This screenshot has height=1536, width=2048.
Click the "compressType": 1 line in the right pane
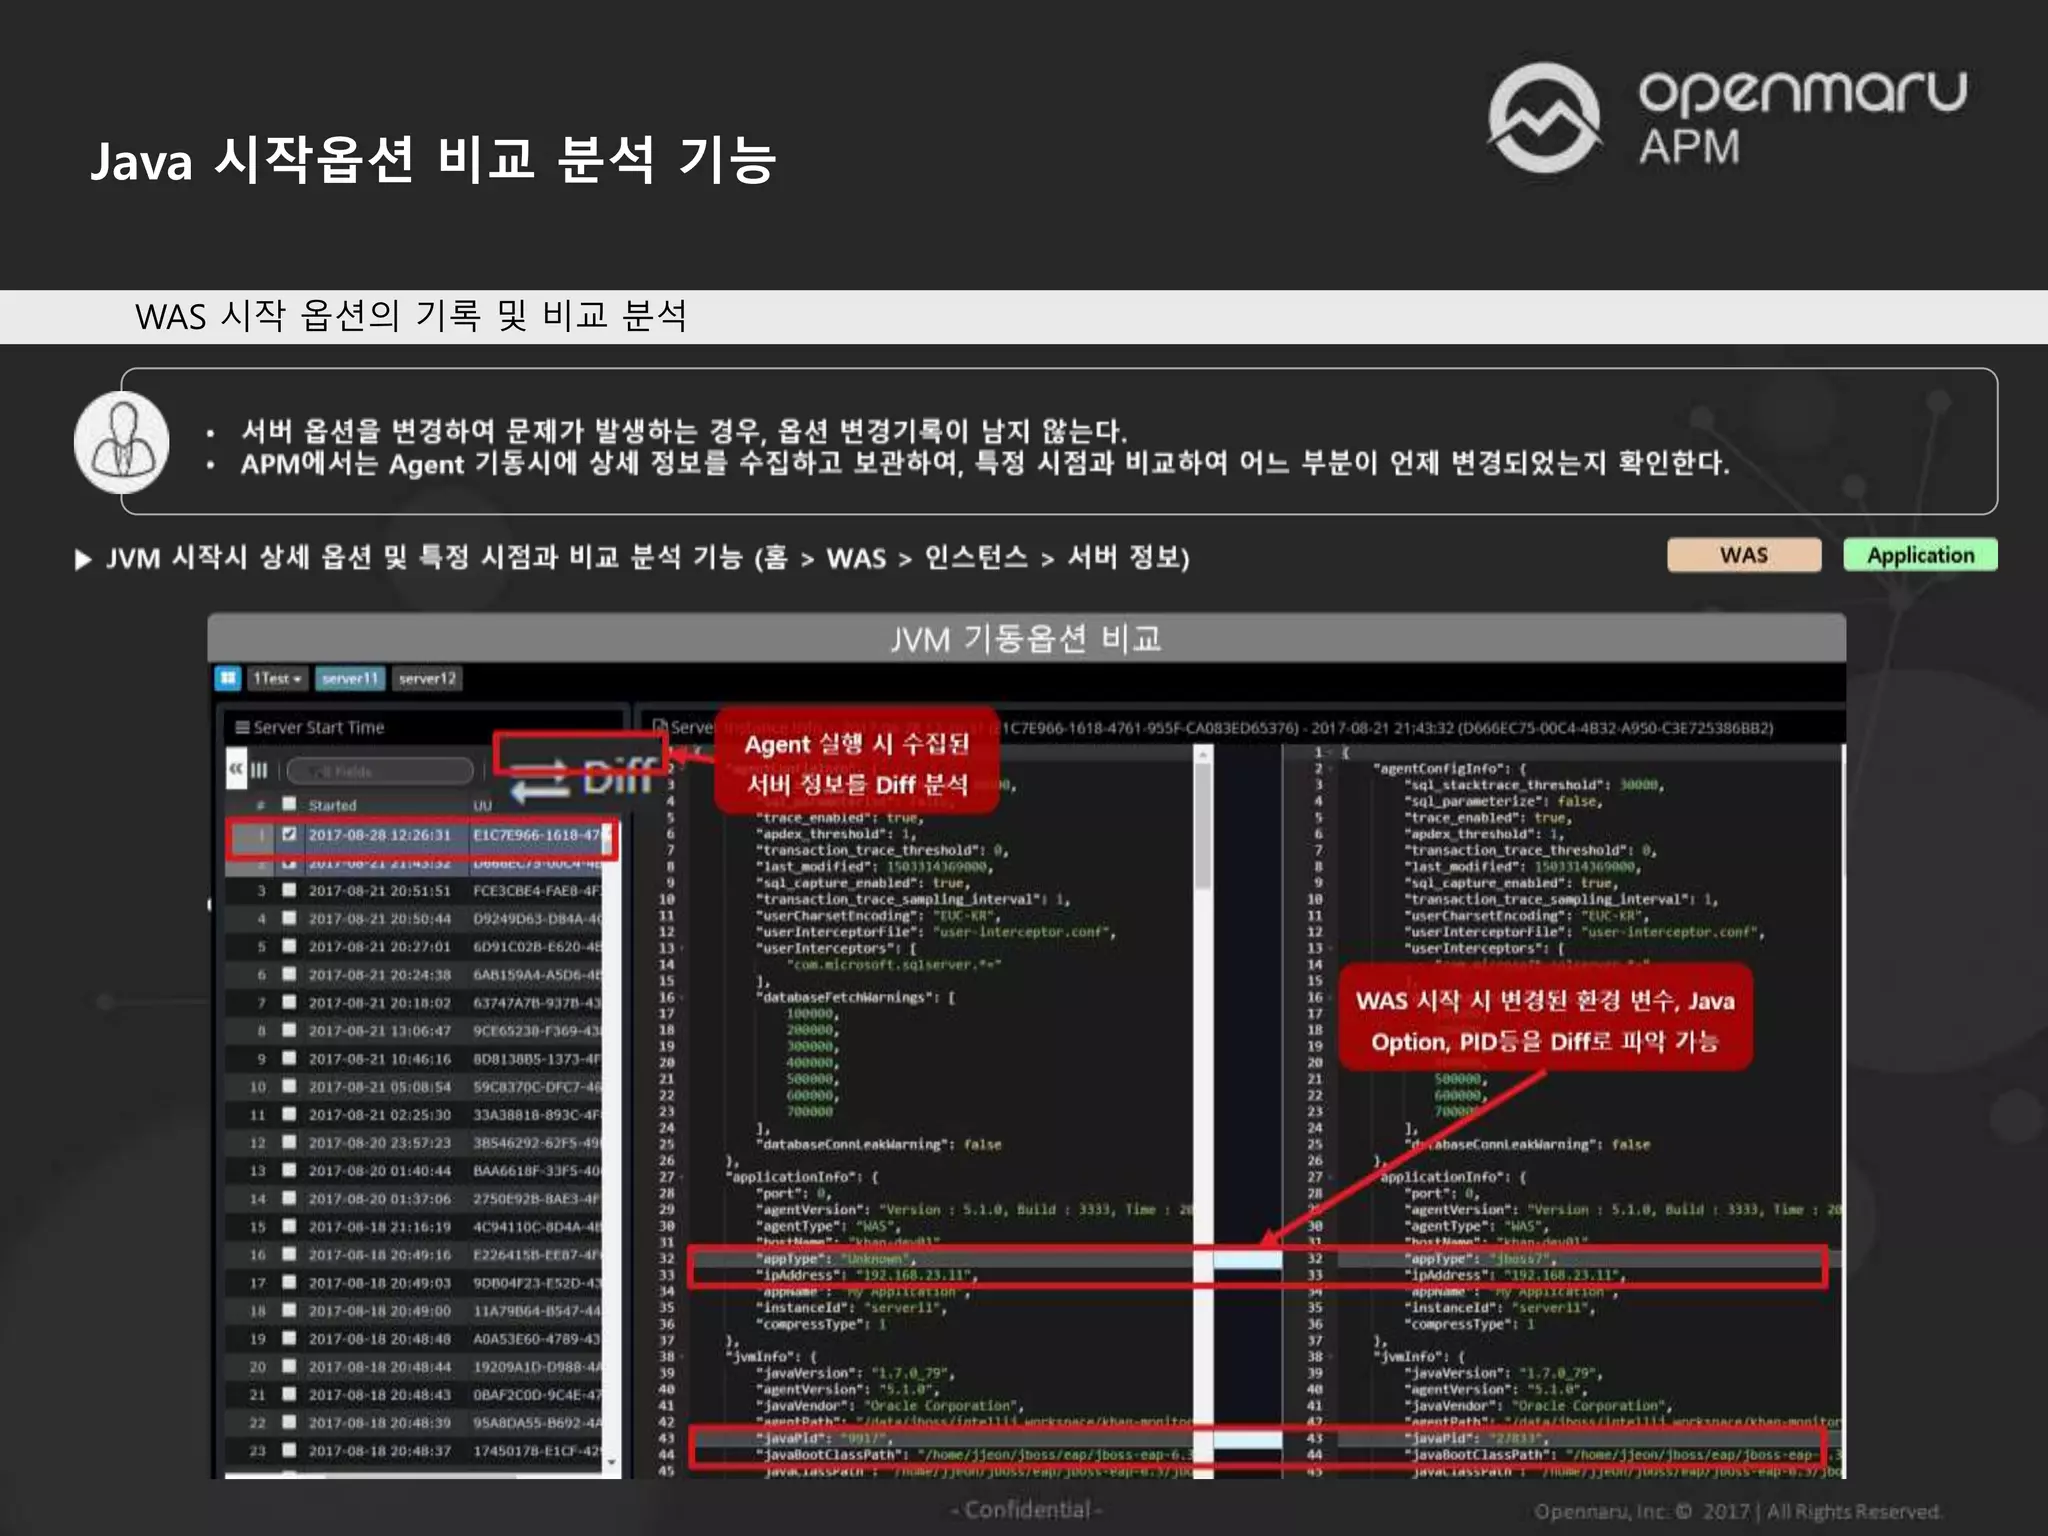point(1470,1324)
